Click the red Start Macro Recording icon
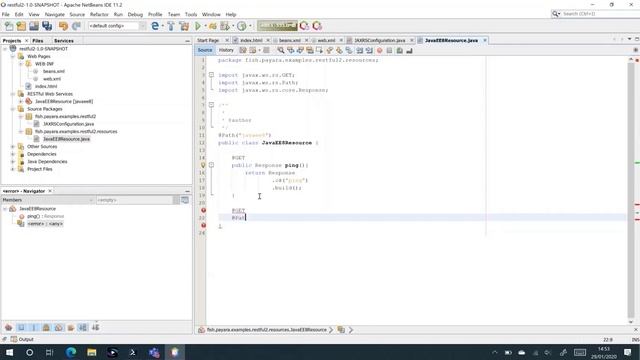This screenshot has height=360, width=640. tap(380, 50)
